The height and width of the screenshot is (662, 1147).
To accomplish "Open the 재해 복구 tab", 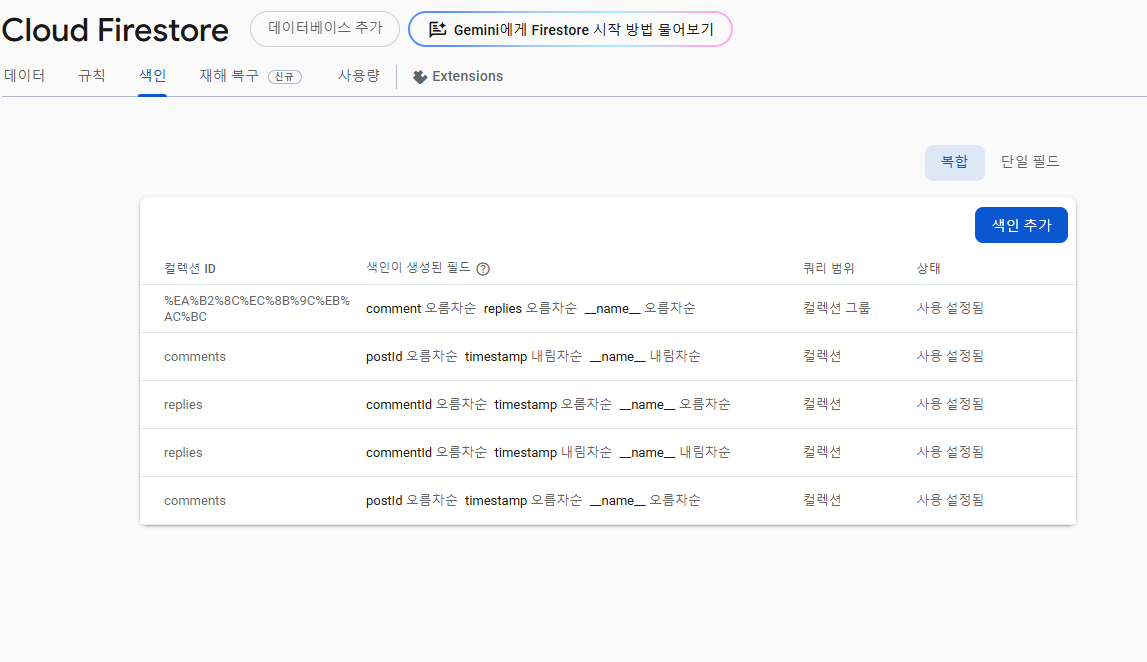I will point(229,76).
